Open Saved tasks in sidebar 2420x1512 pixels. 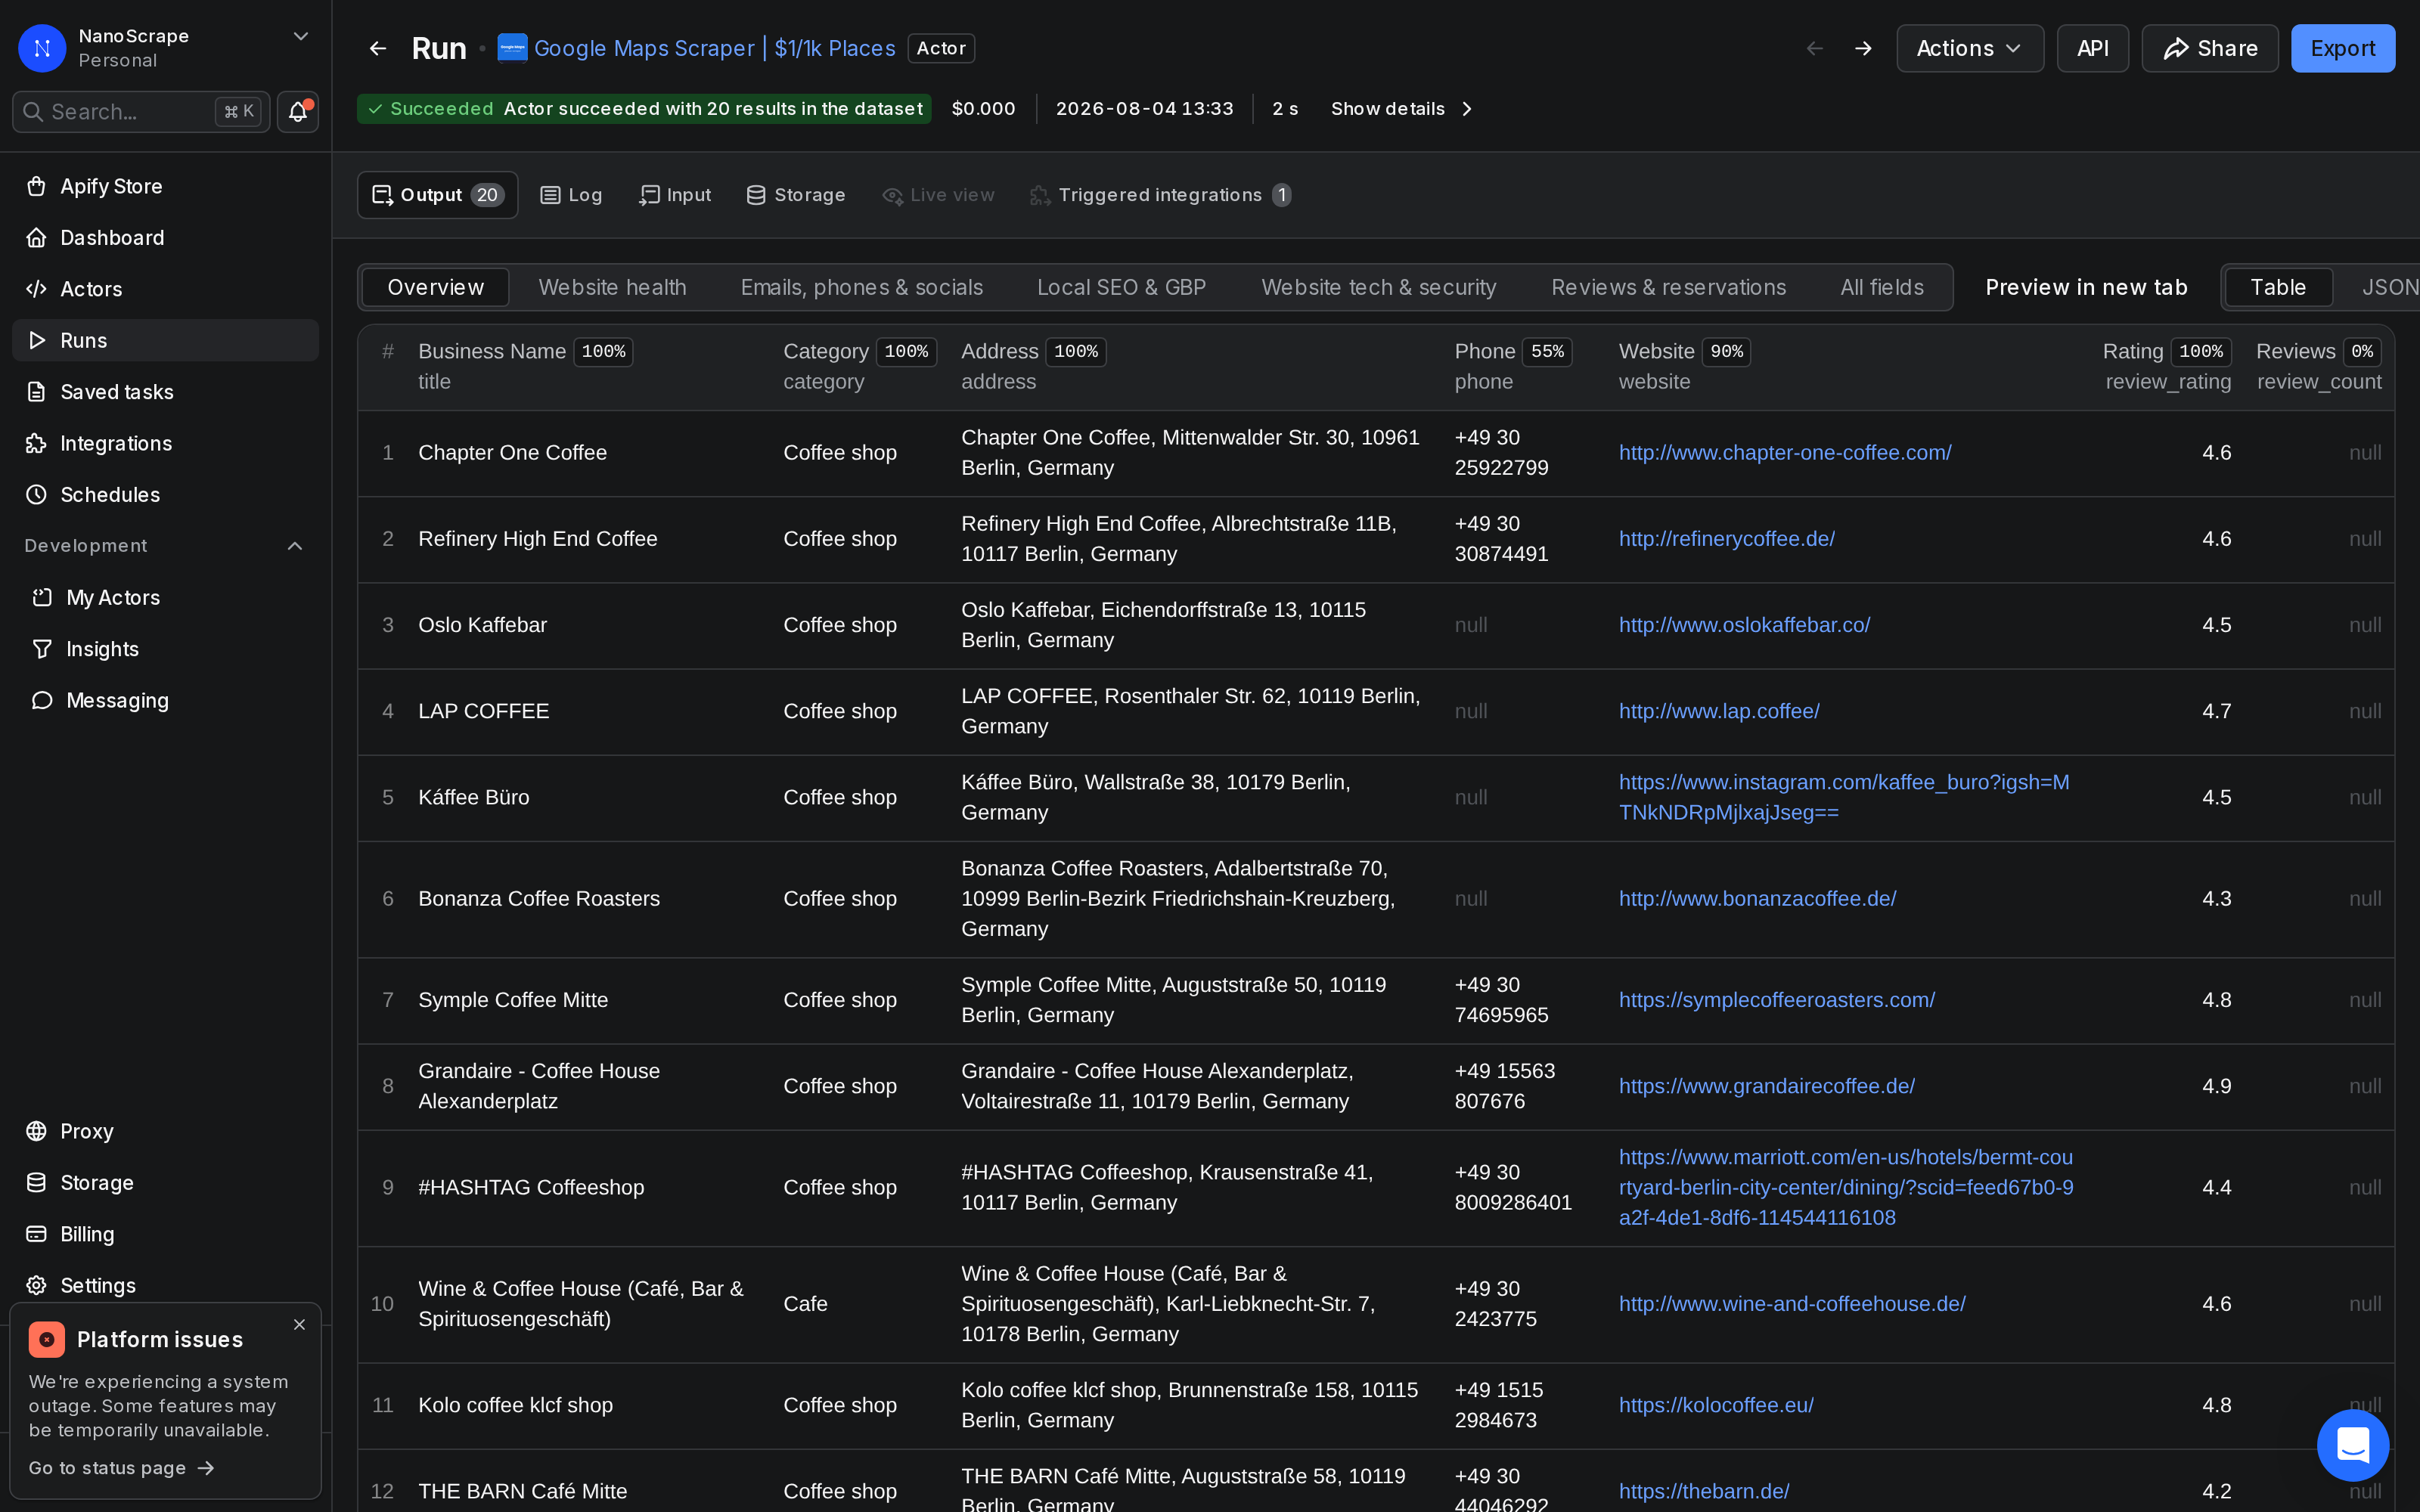pyautogui.click(x=165, y=392)
